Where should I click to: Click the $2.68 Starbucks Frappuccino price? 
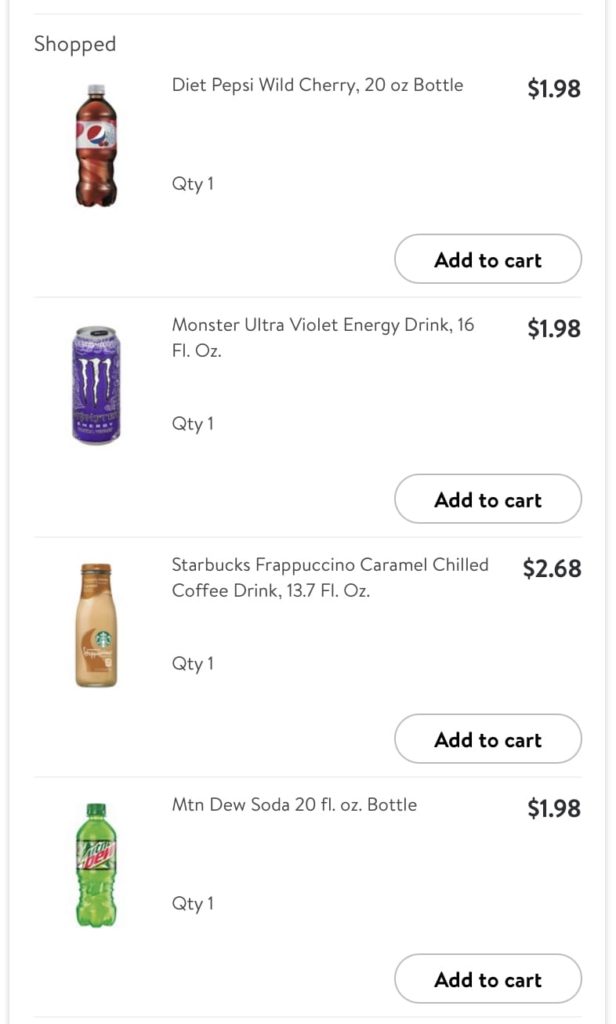(x=551, y=569)
